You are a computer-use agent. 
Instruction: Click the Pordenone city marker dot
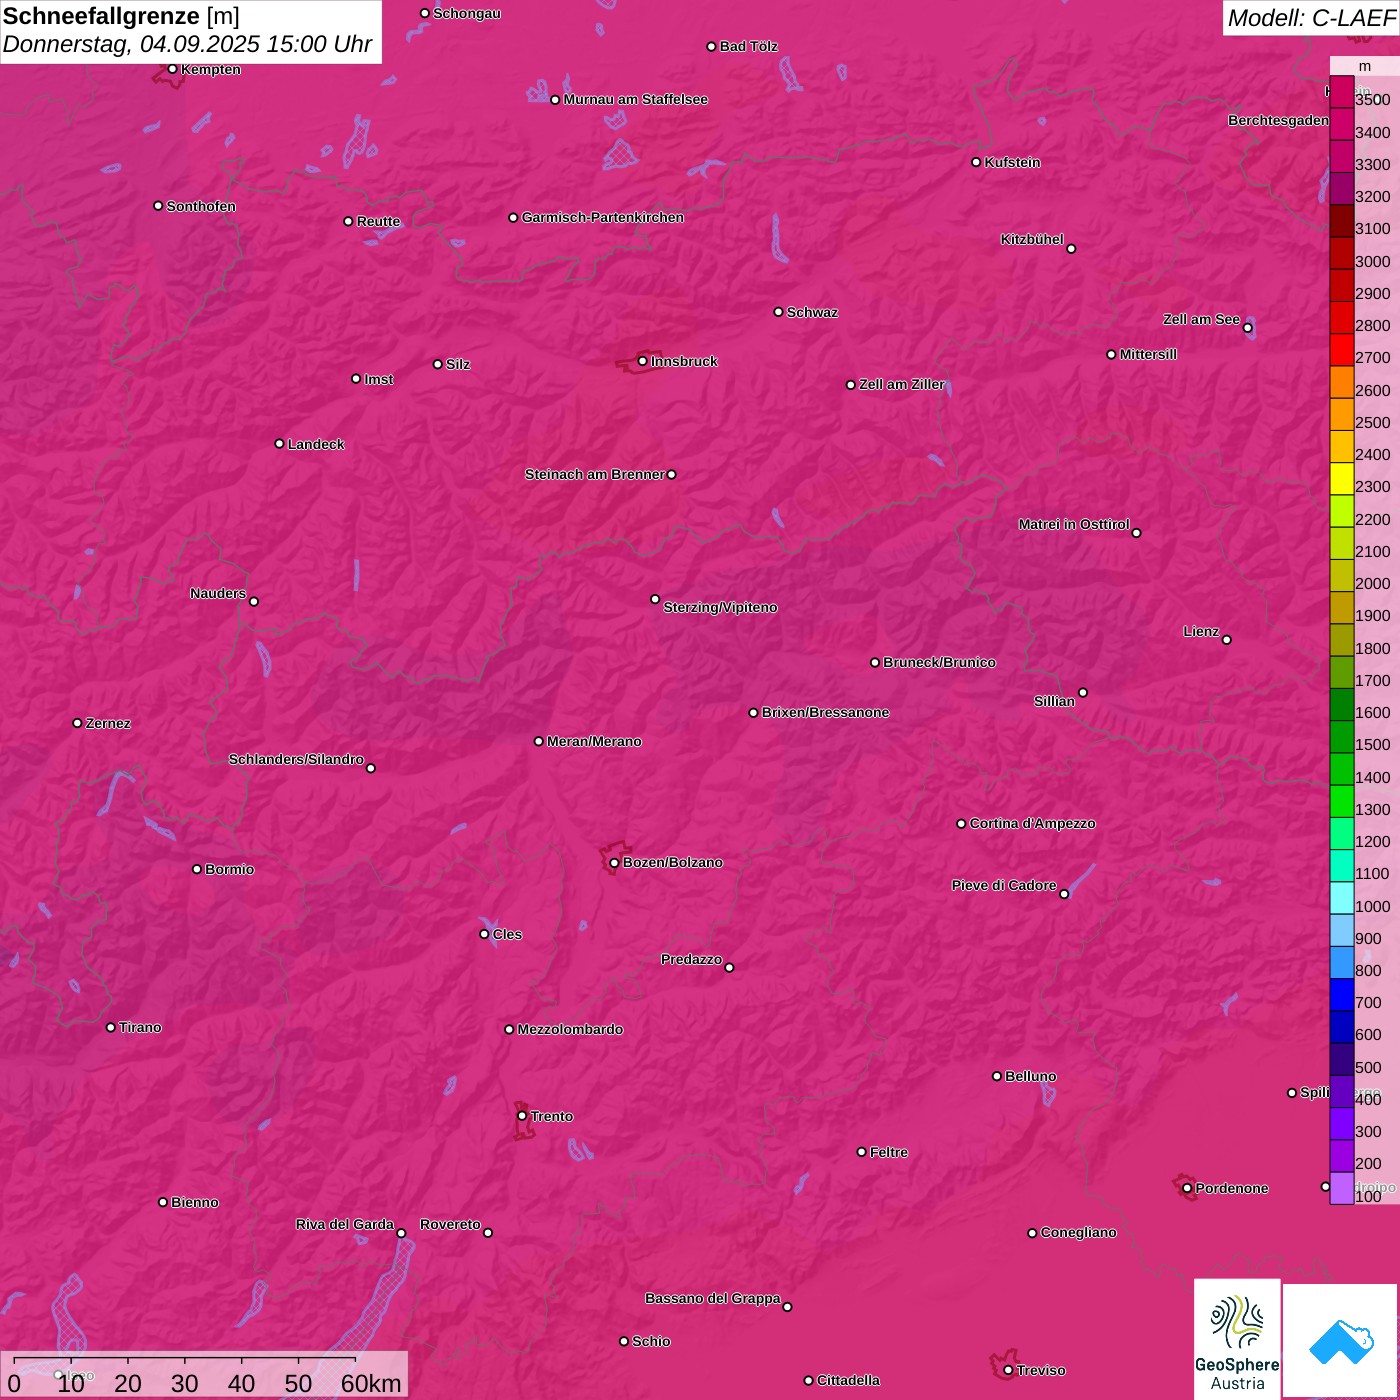coord(1187,1189)
